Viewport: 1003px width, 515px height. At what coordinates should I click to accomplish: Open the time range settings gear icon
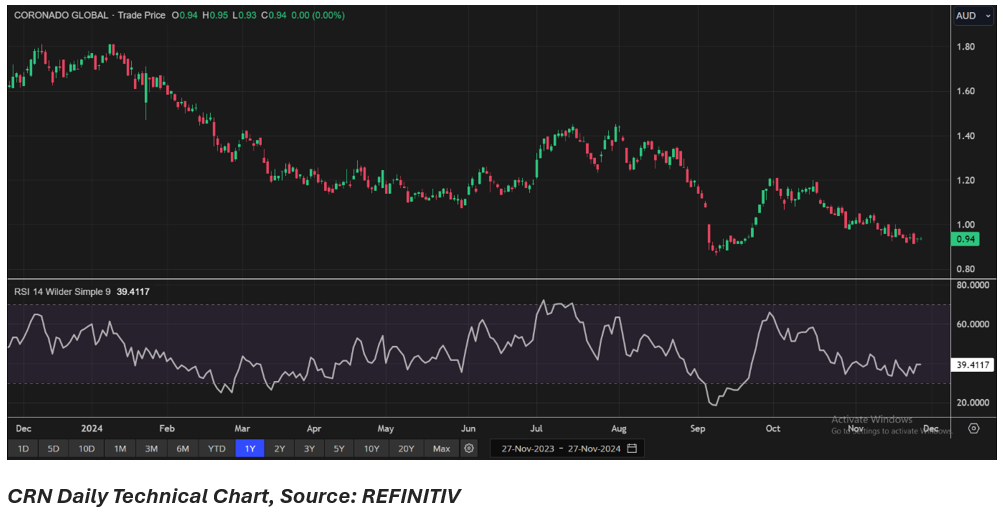tap(469, 448)
